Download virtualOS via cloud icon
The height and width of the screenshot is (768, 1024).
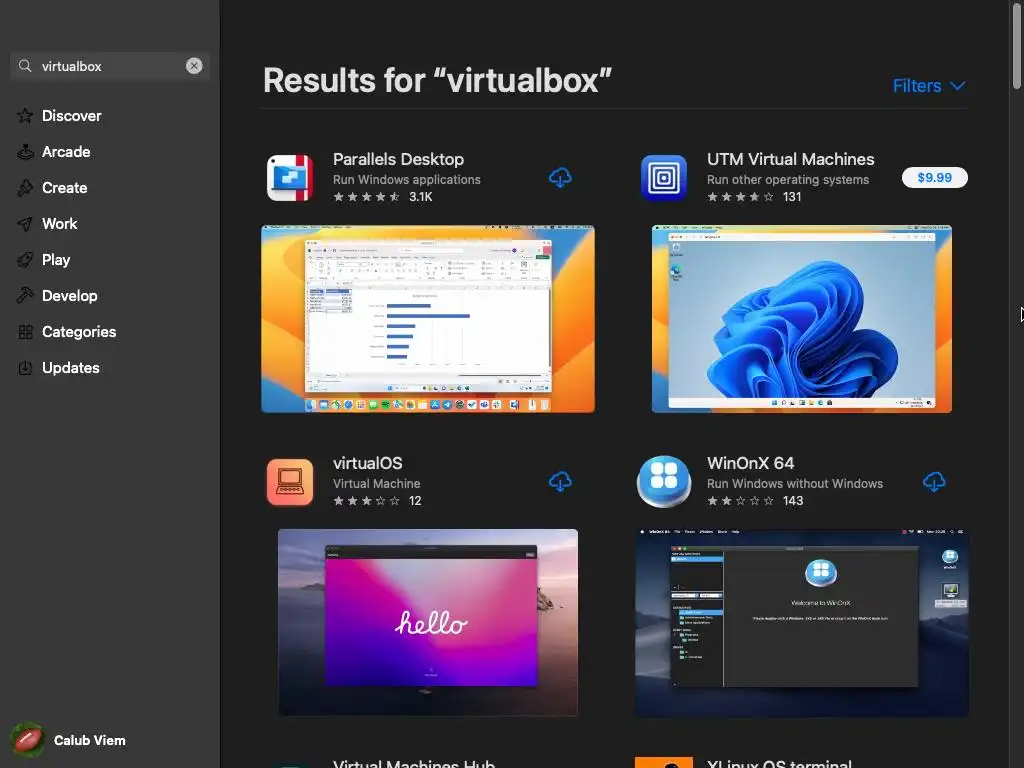(560, 482)
